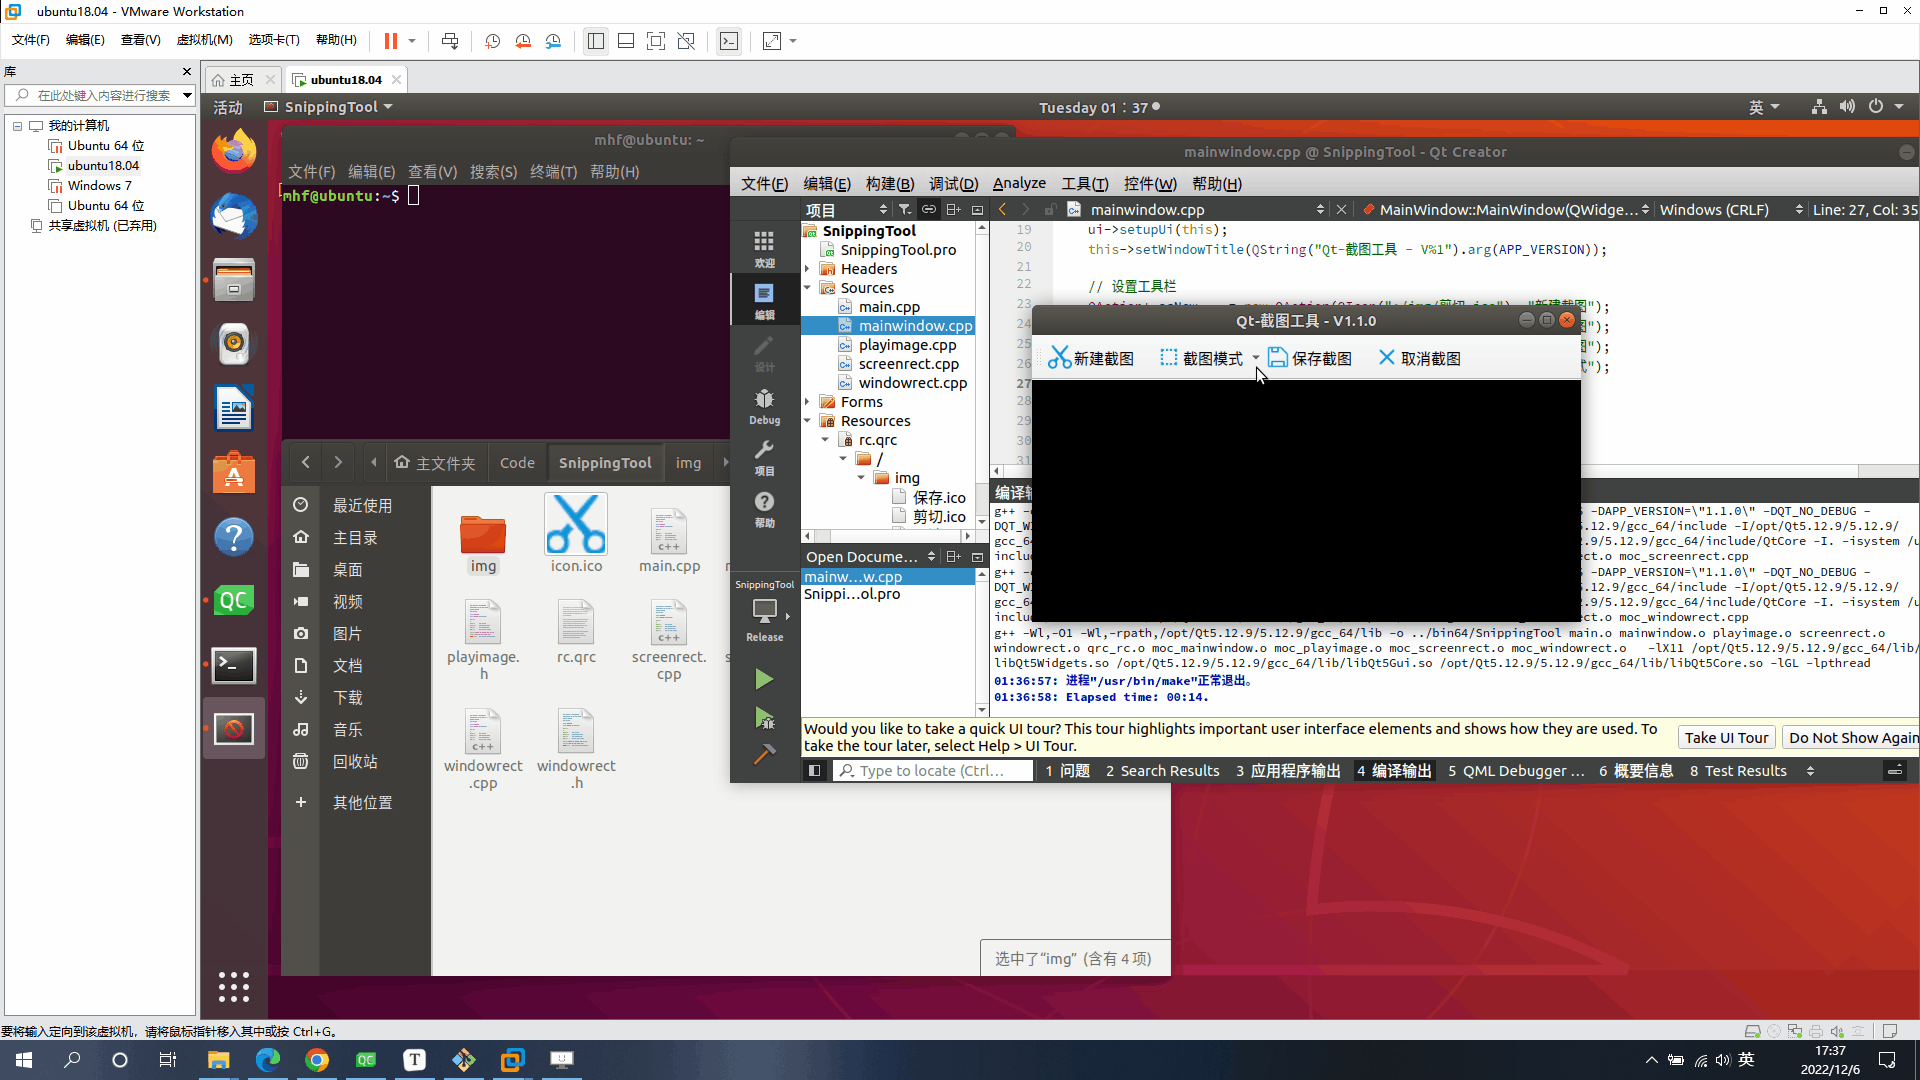Open the screenshot mode dropdown arrow

click(1256, 358)
